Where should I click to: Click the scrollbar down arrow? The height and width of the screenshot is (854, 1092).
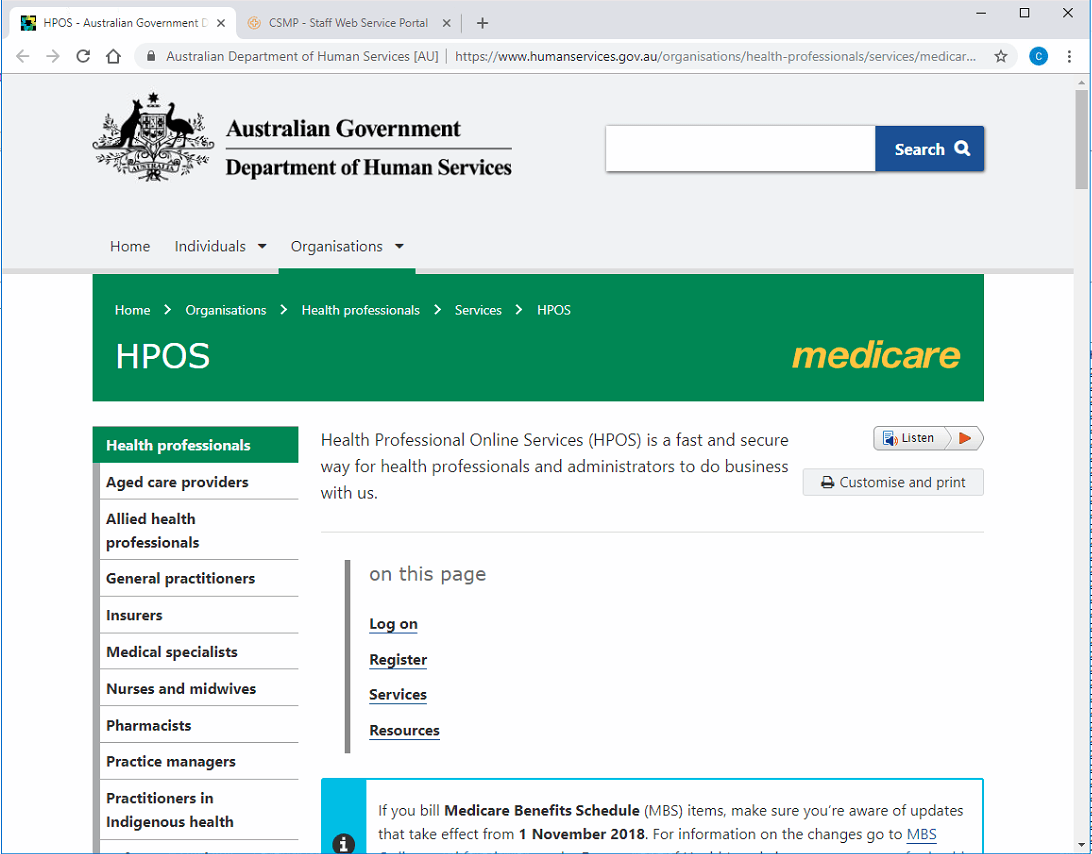click(x=1081, y=846)
